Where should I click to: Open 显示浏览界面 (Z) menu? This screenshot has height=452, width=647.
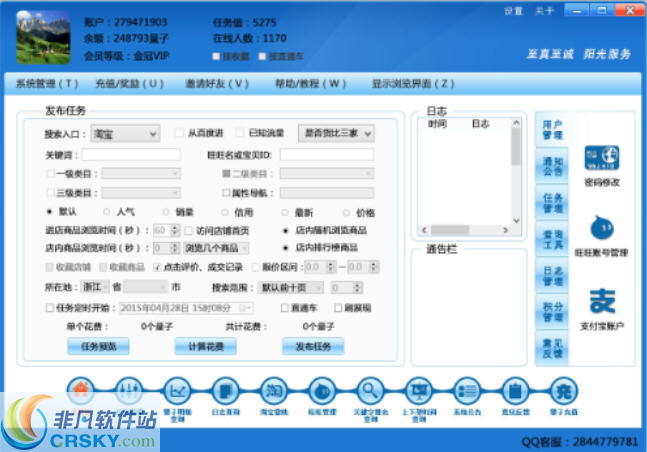(413, 84)
